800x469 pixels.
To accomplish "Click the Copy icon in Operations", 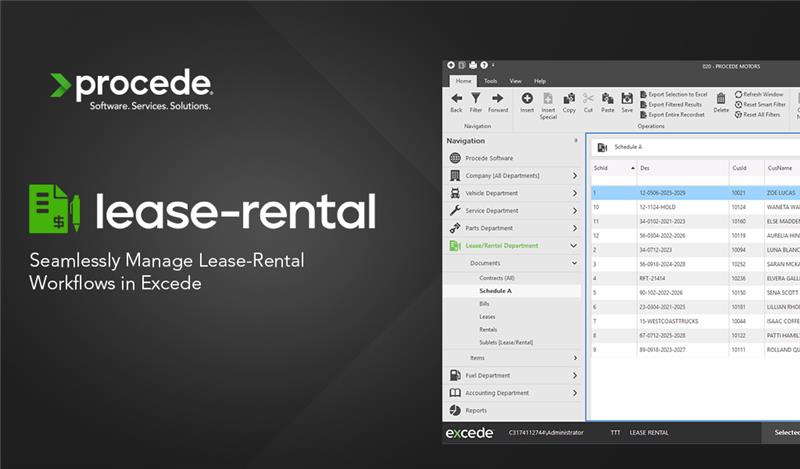I will pyautogui.click(x=569, y=98).
